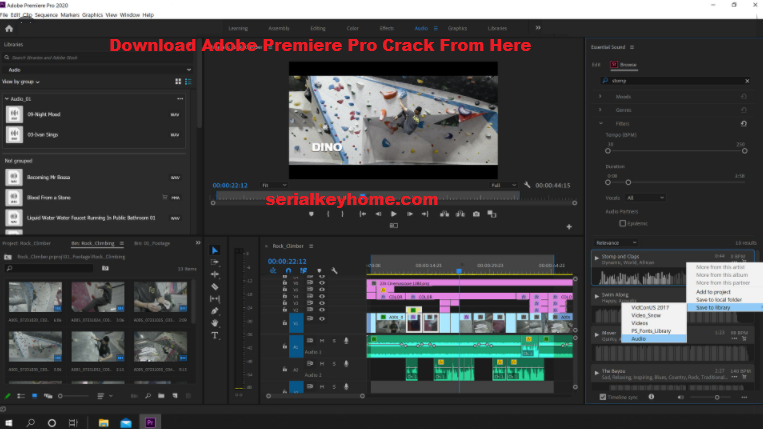The width and height of the screenshot is (763, 429).
Task: Mute the Audio 1 track
Action: [x=322, y=341]
